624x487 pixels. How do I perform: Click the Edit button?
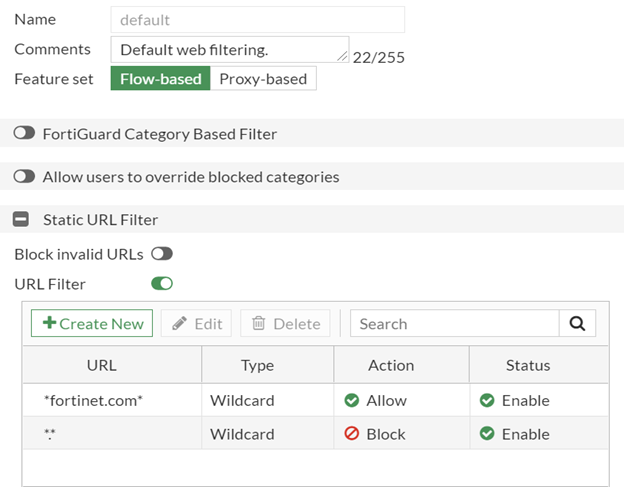click(197, 323)
